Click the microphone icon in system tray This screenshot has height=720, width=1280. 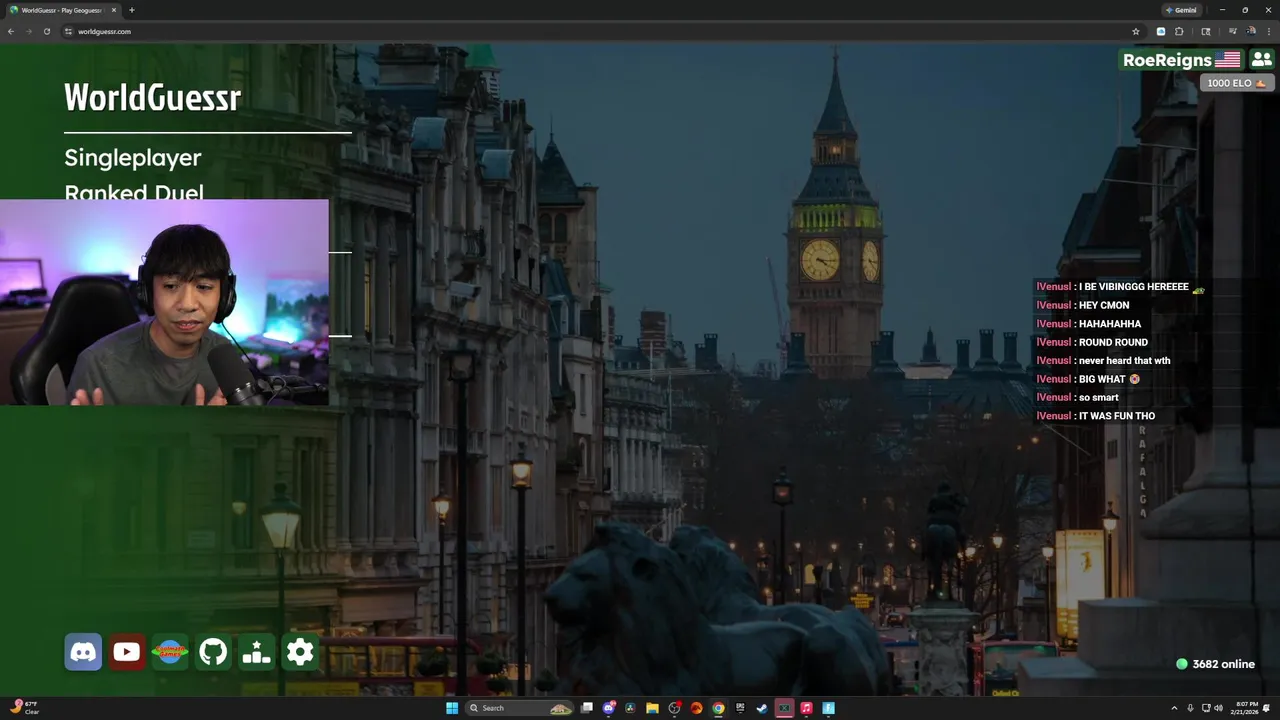(1190, 708)
